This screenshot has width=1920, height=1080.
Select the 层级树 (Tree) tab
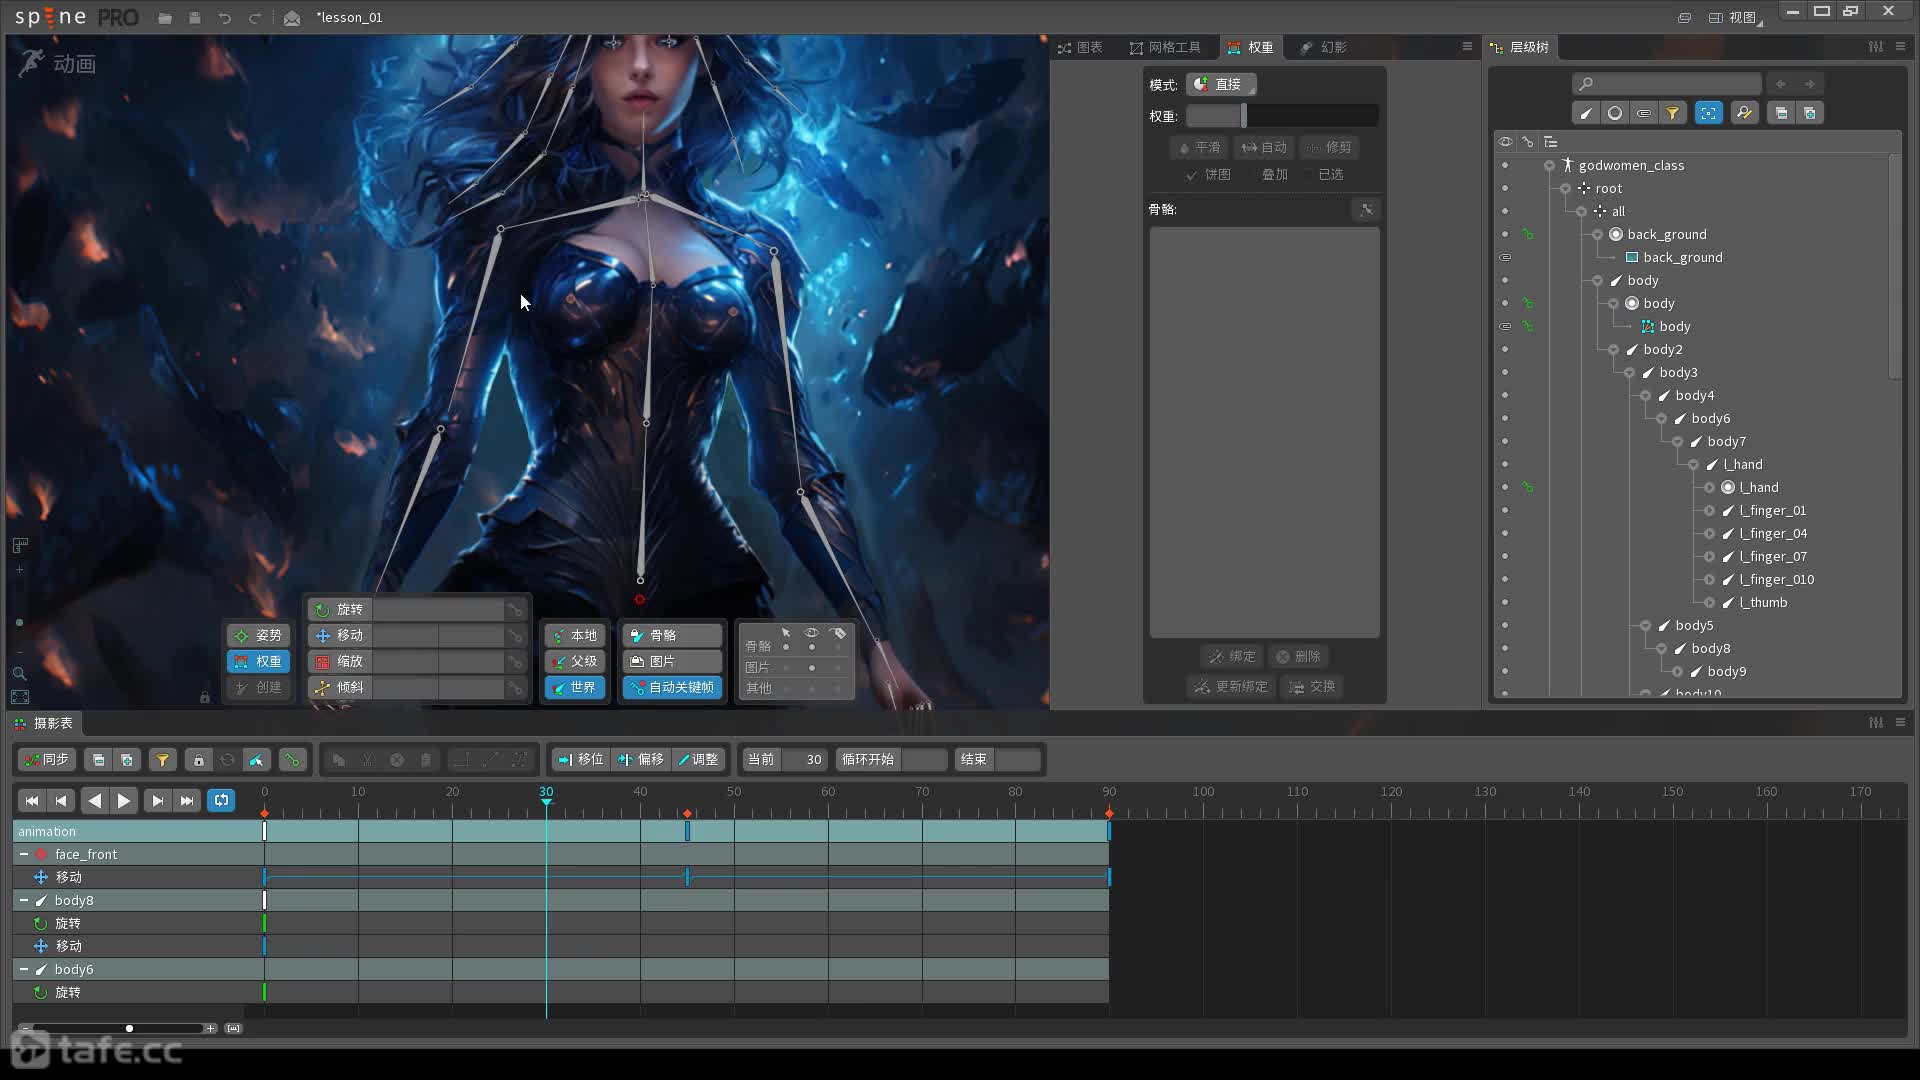coord(1519,47)
